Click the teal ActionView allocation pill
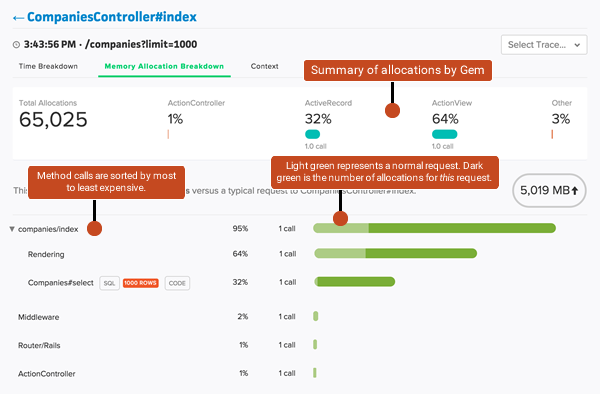This screenshot has width=600, height=394. pyautogui.click(x=444, y=134)
